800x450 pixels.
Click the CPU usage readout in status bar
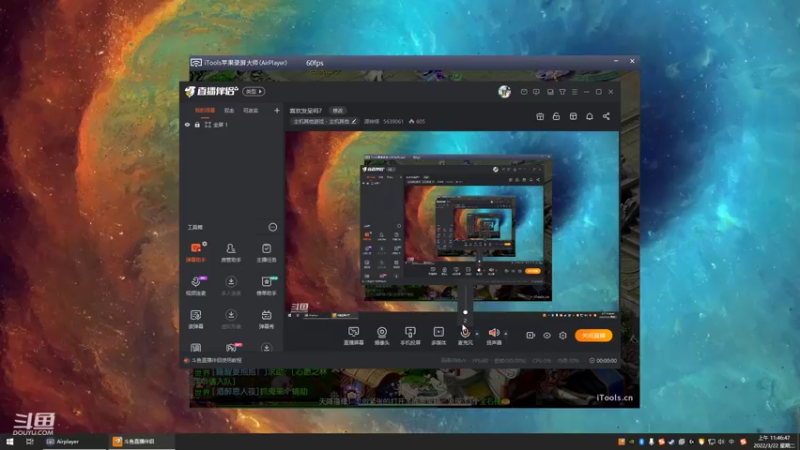tap(542, 360)
